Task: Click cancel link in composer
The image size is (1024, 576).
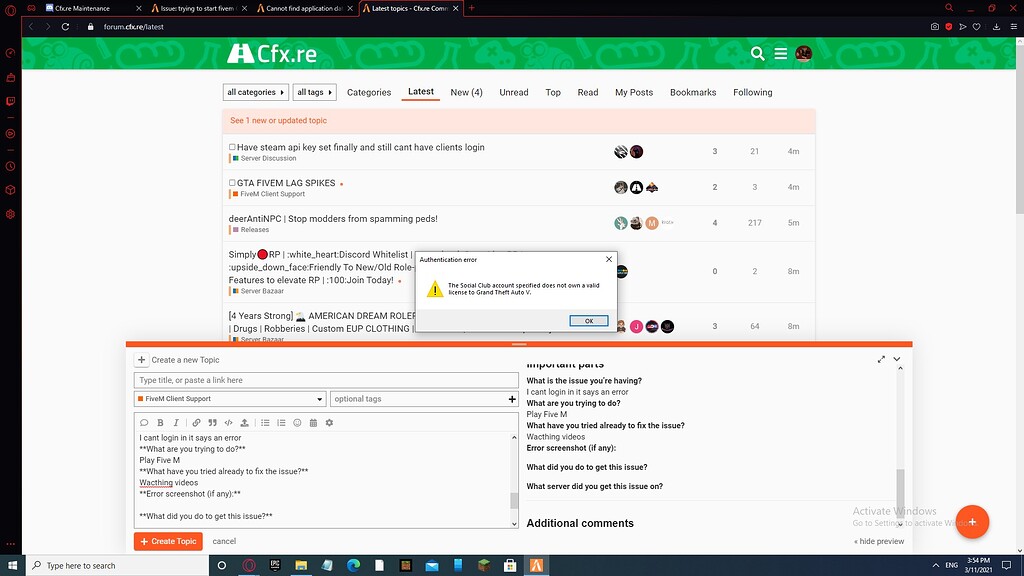Action: click(224, 541)
